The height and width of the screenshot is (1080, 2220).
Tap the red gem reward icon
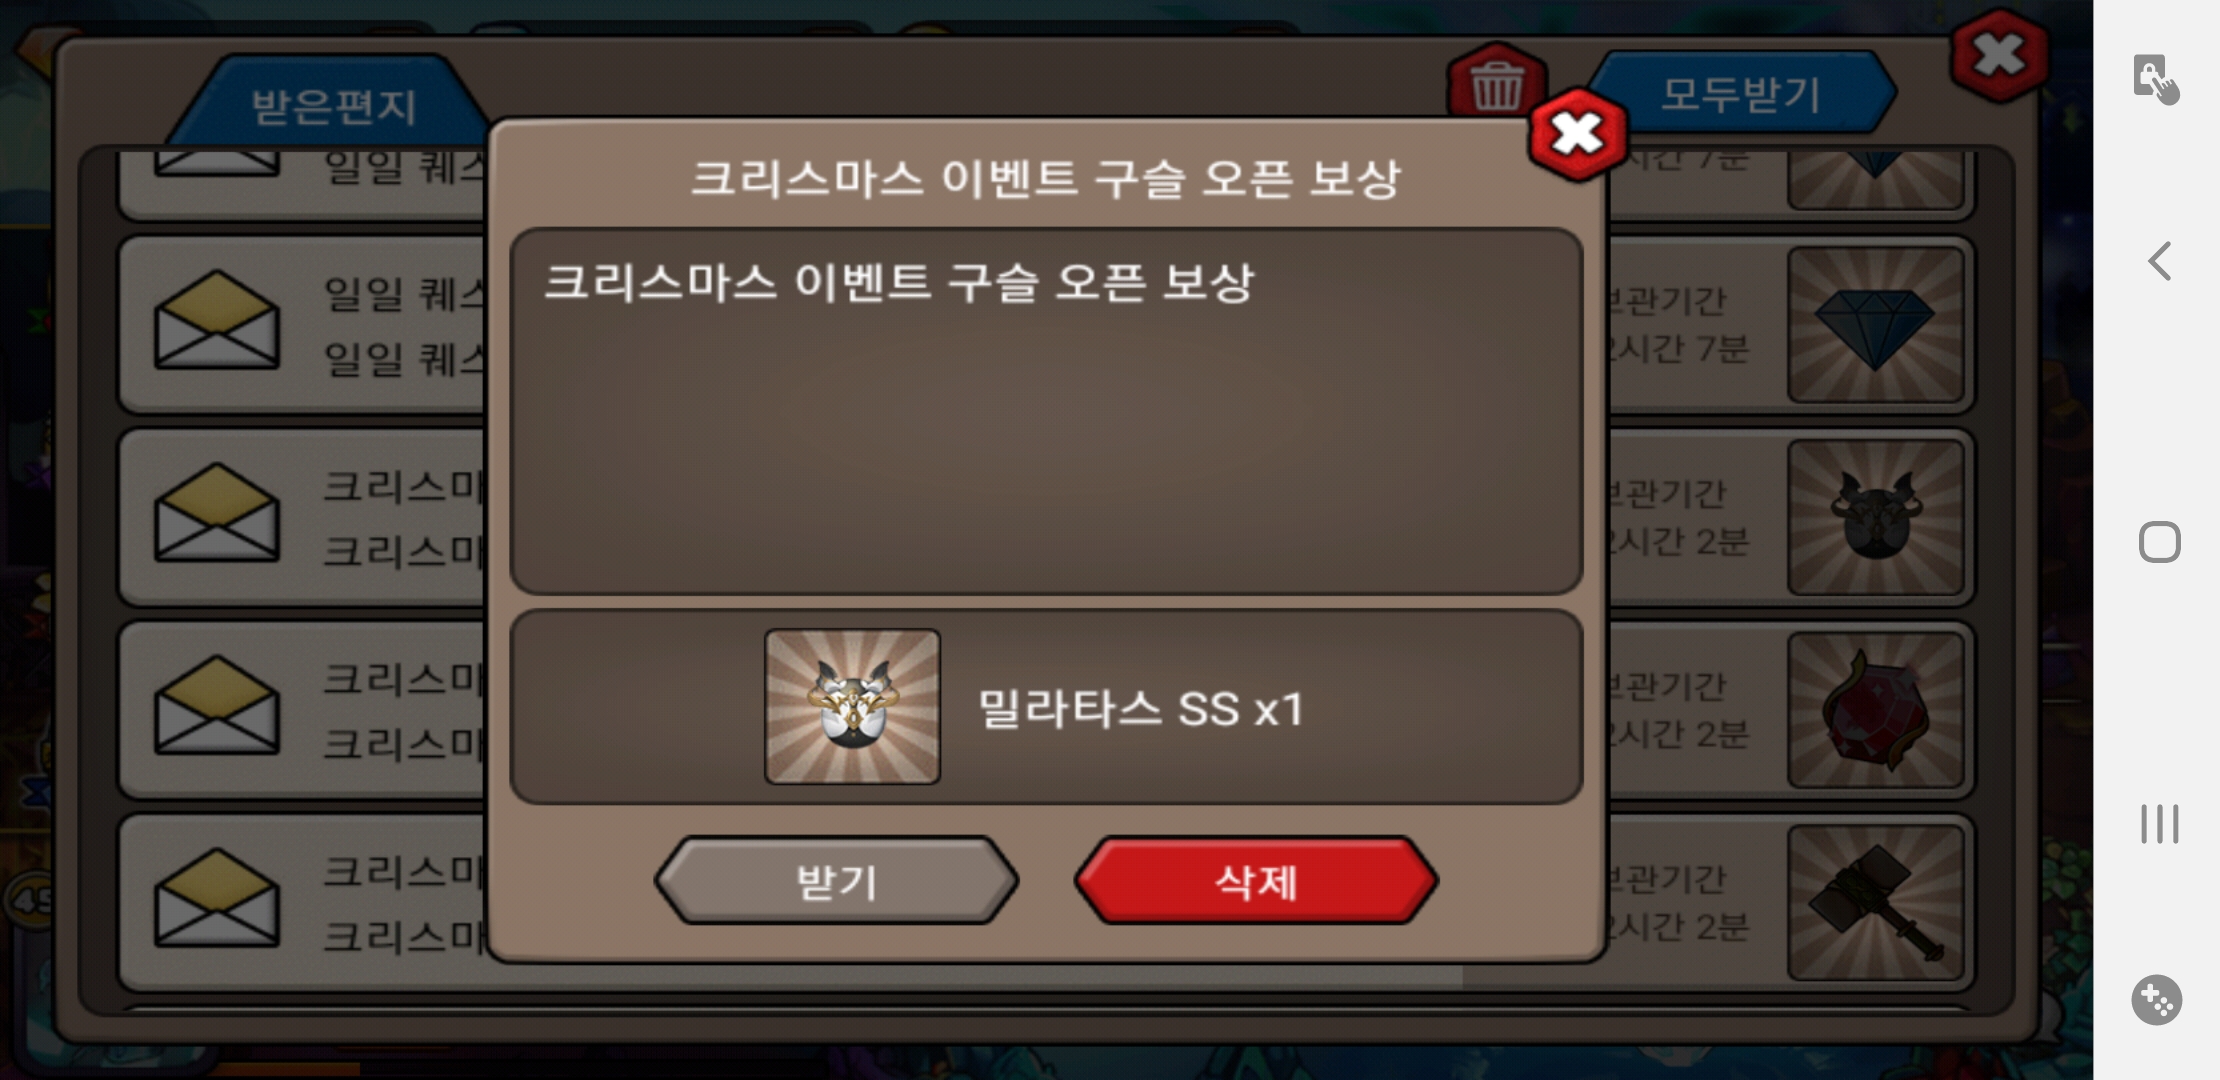point(1875,710)
